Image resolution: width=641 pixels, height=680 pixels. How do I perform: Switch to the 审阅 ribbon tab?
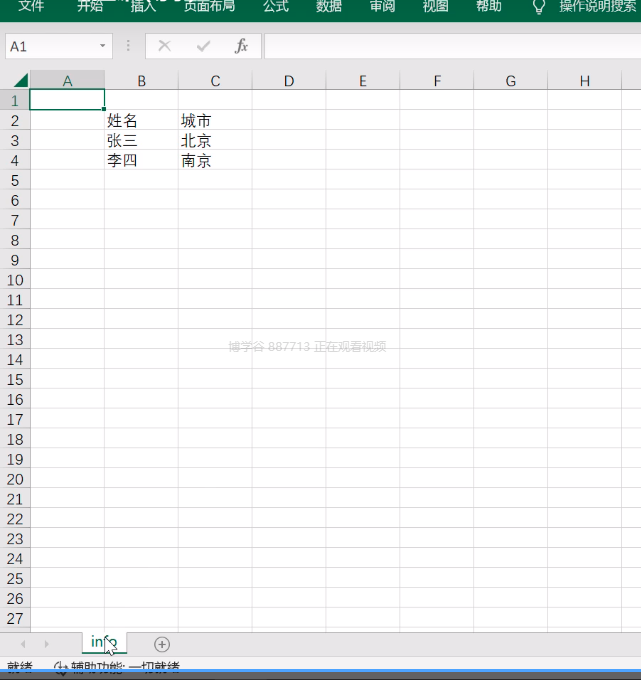pos(382,6)
